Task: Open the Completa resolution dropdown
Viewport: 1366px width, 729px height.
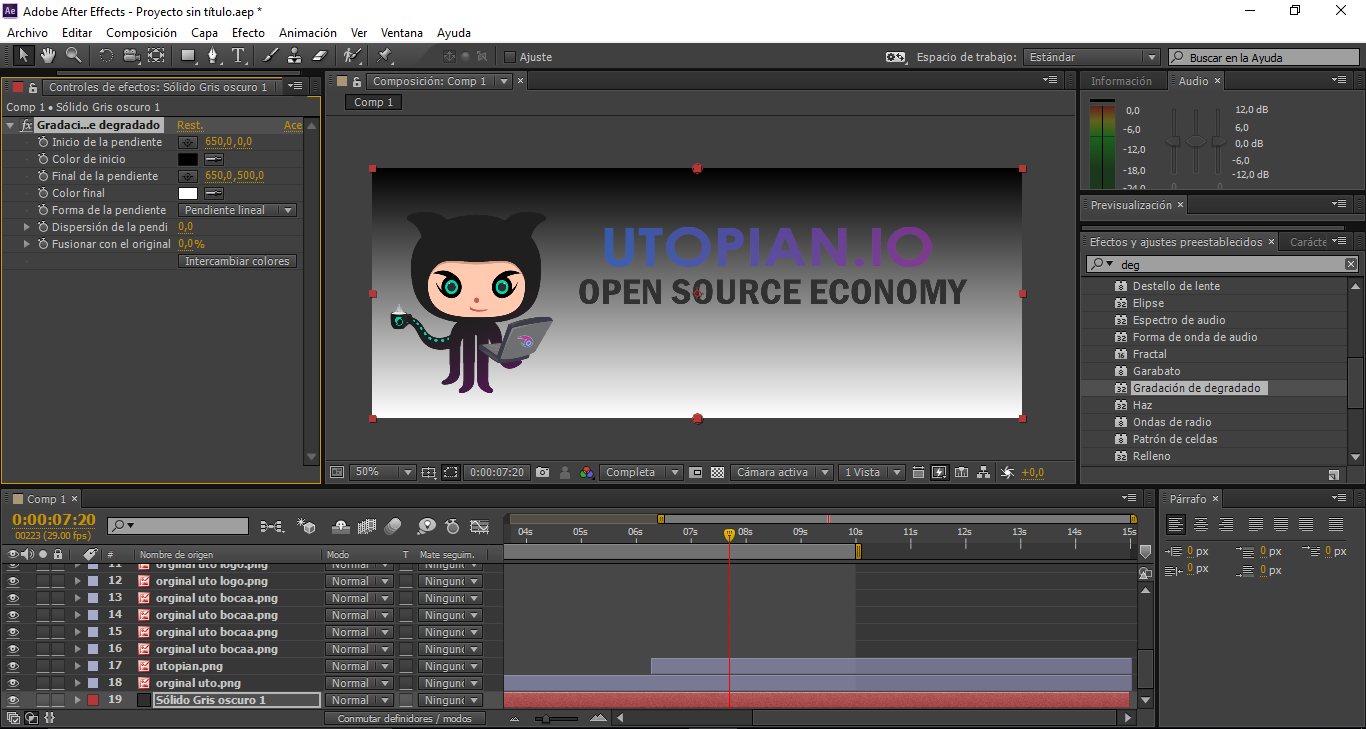Action: (642, 472)
